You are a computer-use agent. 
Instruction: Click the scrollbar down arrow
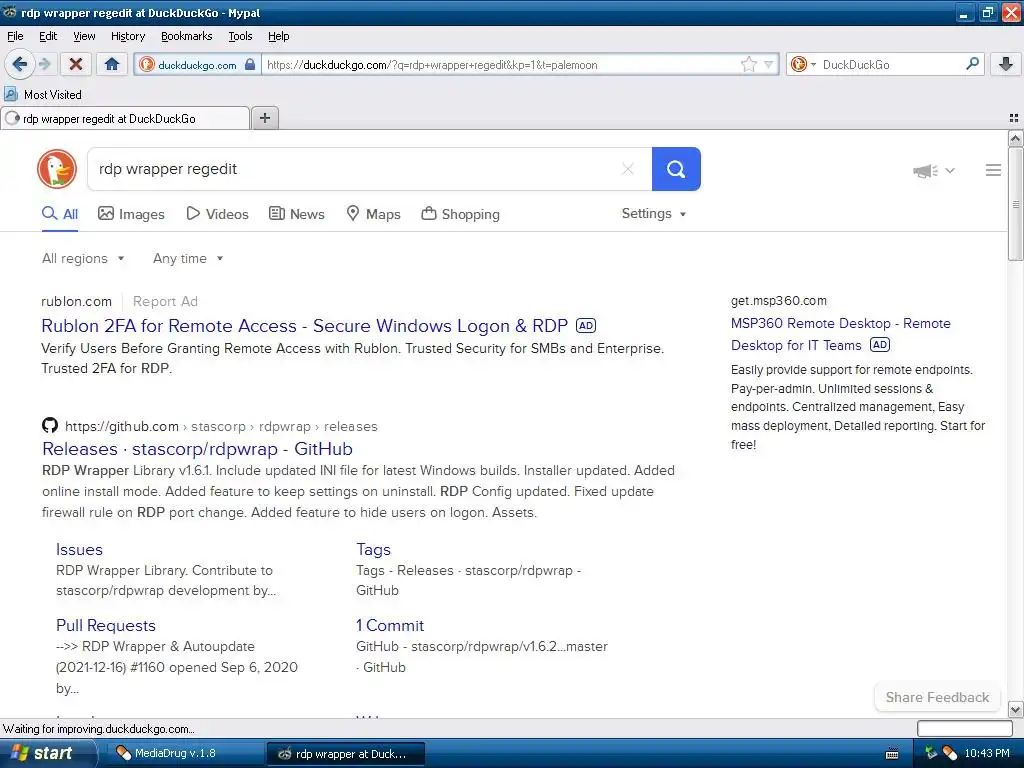click(x=1015, y=709)
